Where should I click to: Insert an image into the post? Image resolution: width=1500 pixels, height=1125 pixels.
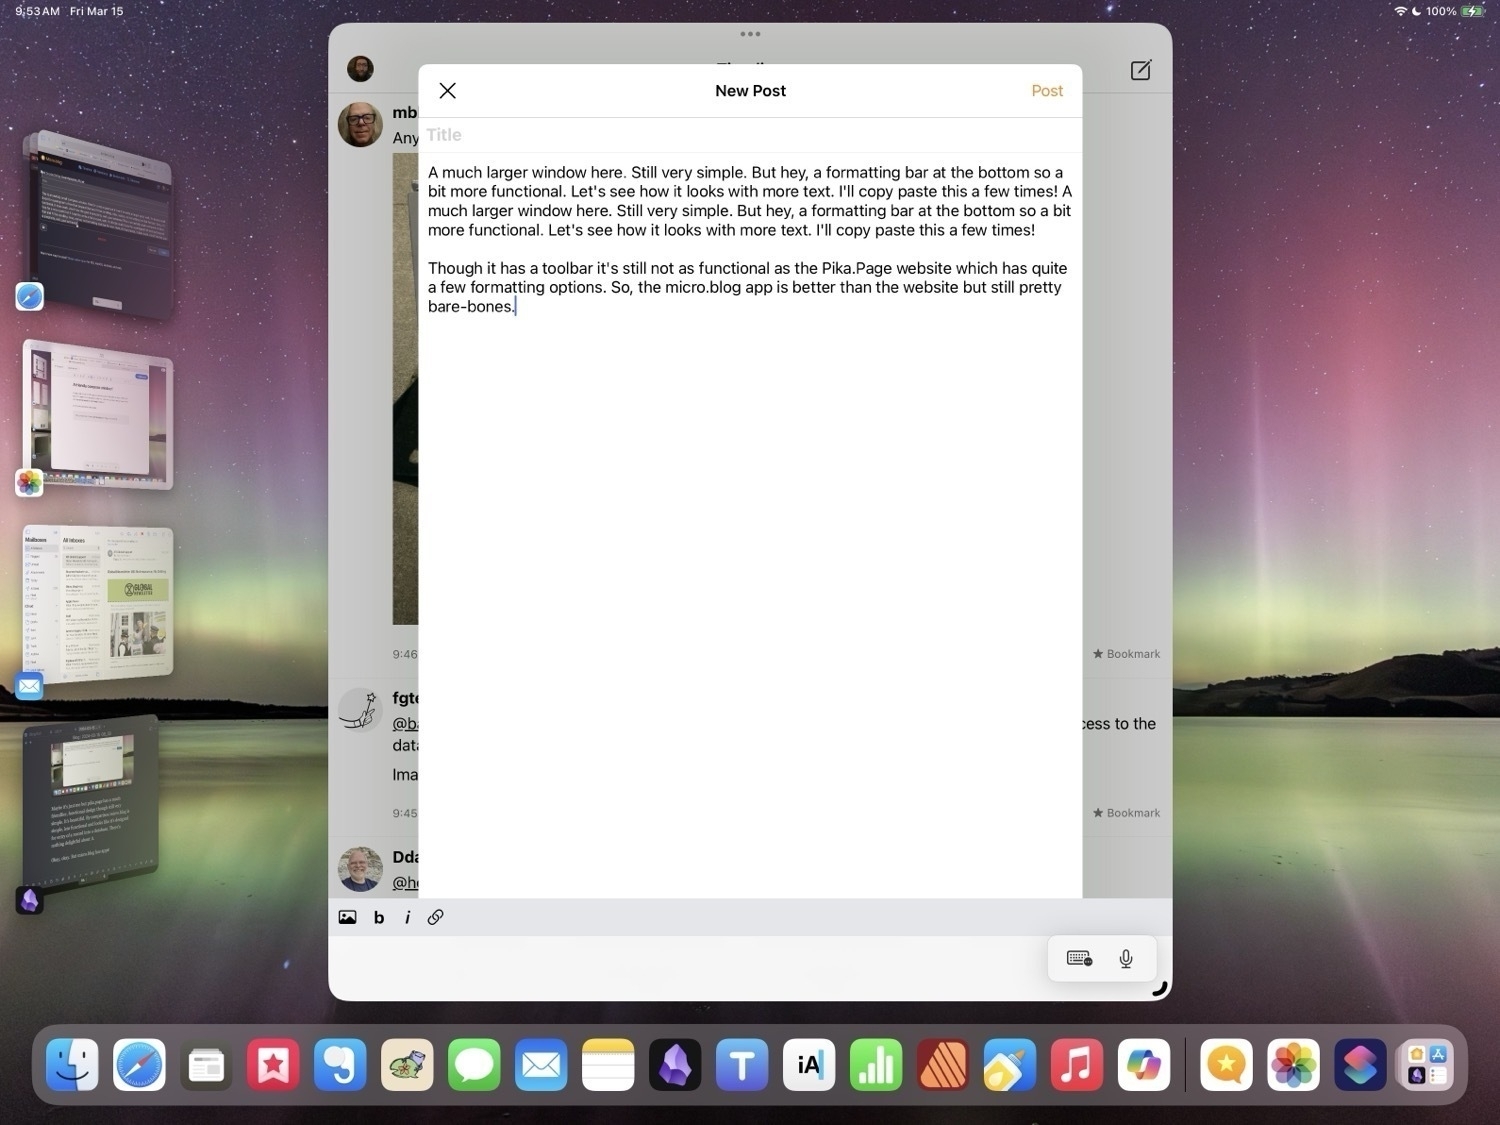347,917
